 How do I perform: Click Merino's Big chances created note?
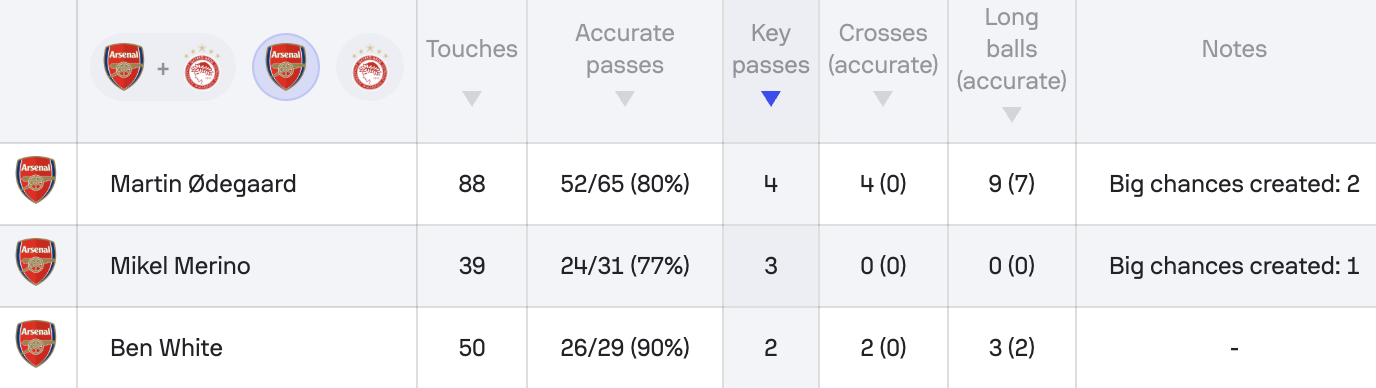pos(1234,266)
